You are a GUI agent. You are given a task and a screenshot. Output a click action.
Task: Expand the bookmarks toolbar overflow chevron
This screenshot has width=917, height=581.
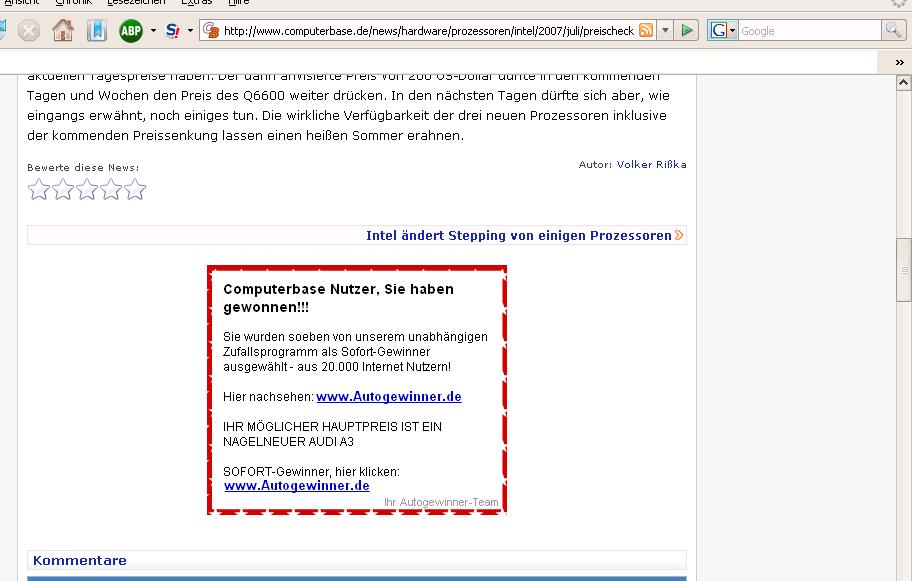click(x=899, y=63)
